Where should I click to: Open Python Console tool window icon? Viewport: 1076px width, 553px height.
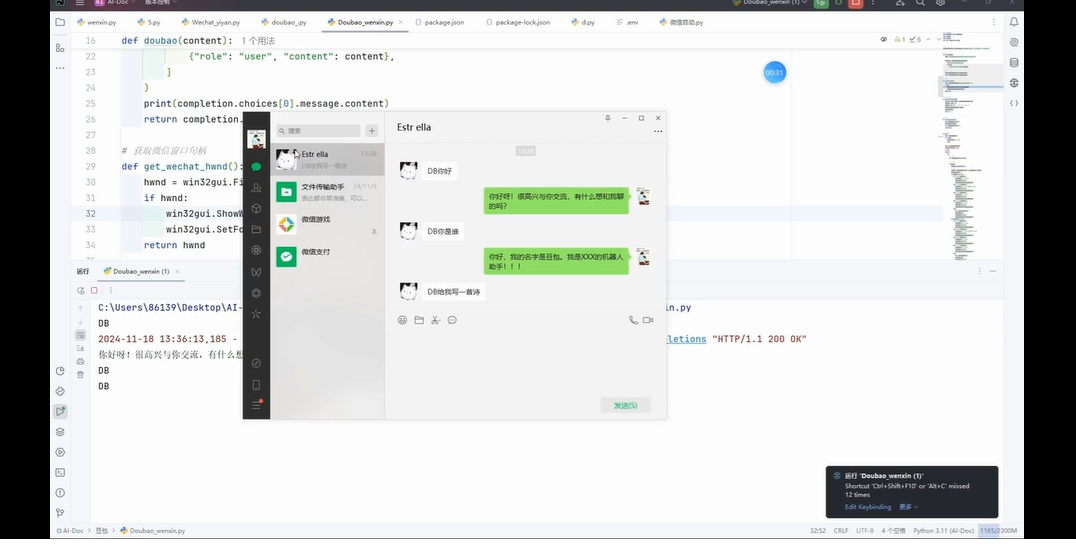(x=60, y=391)
